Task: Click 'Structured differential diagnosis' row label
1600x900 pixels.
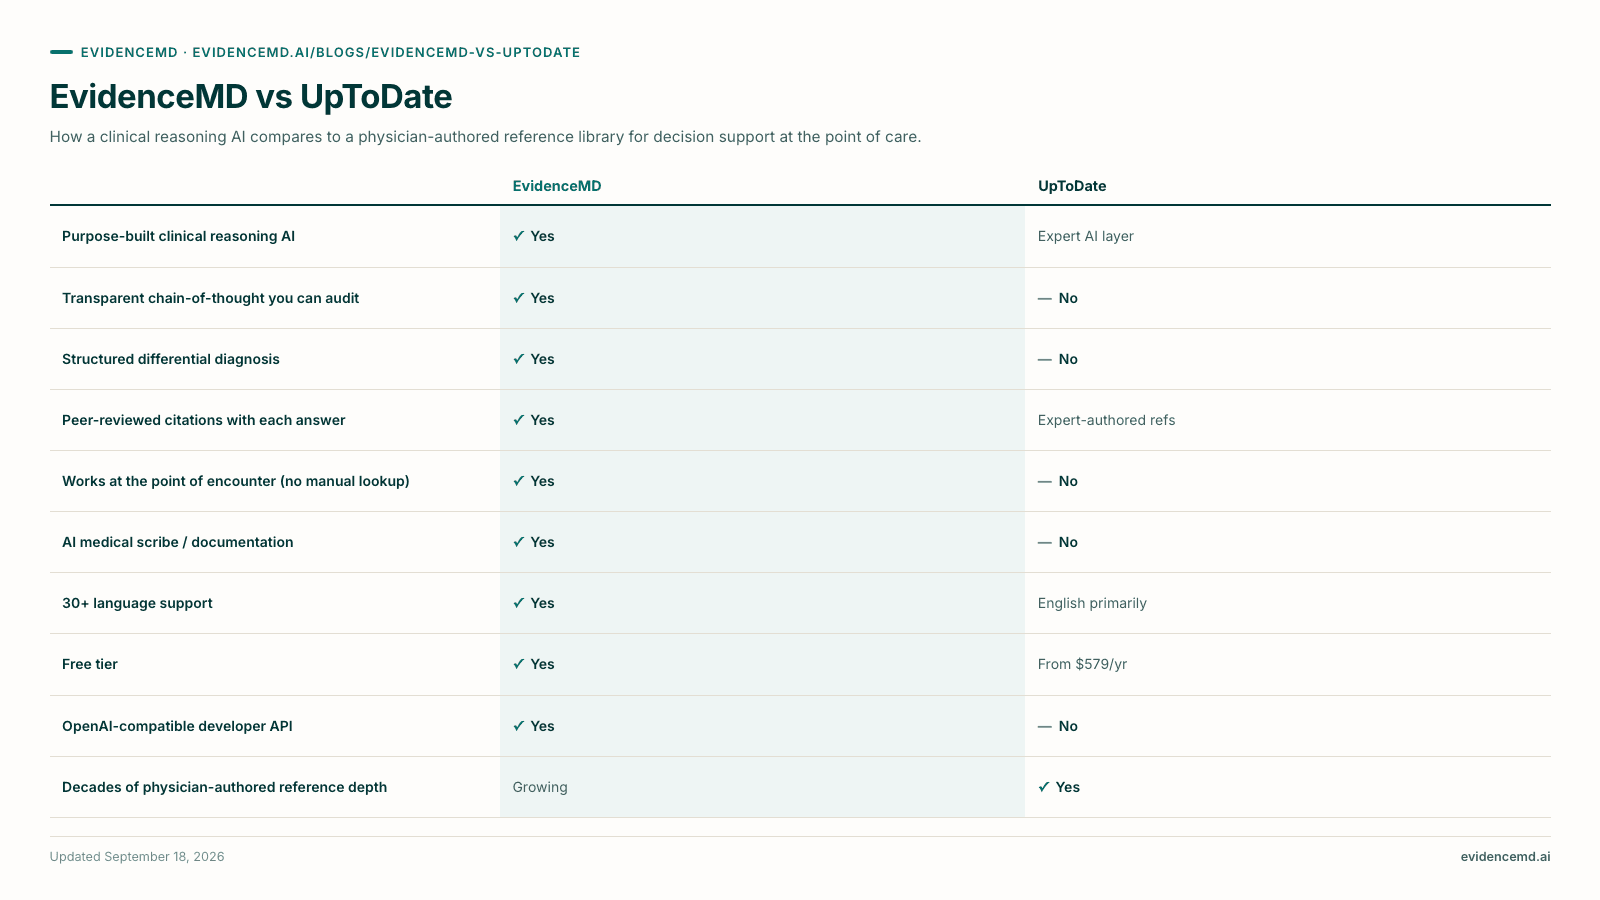Action: click(x=171, y=359)
